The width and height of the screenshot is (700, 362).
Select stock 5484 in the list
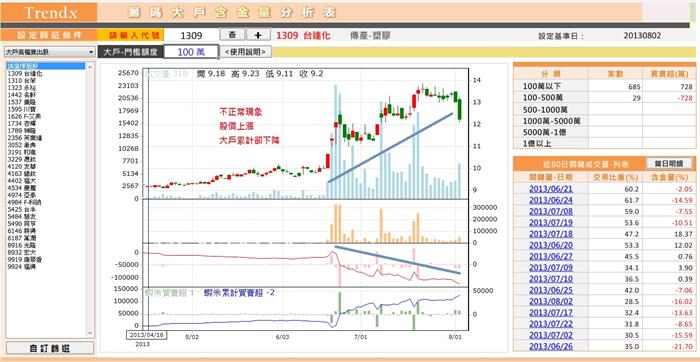click(x=22, y=216)
